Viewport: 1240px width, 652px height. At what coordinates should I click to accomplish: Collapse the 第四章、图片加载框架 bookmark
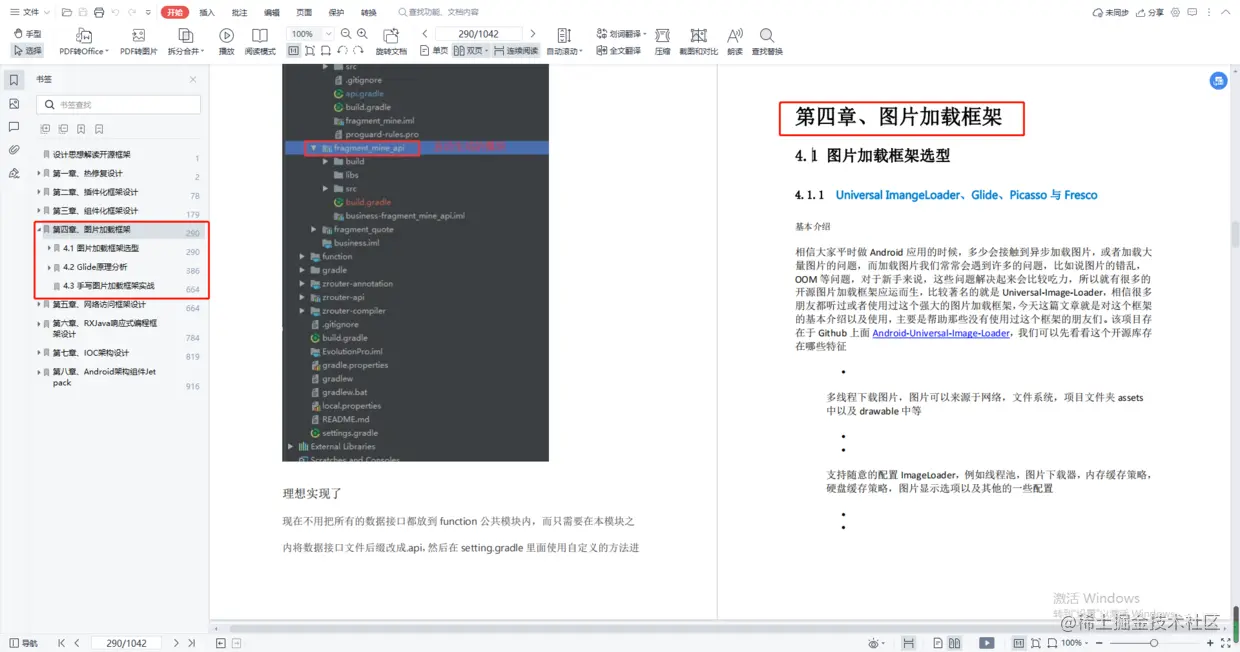pyautogui.click(x=39, y=229)
